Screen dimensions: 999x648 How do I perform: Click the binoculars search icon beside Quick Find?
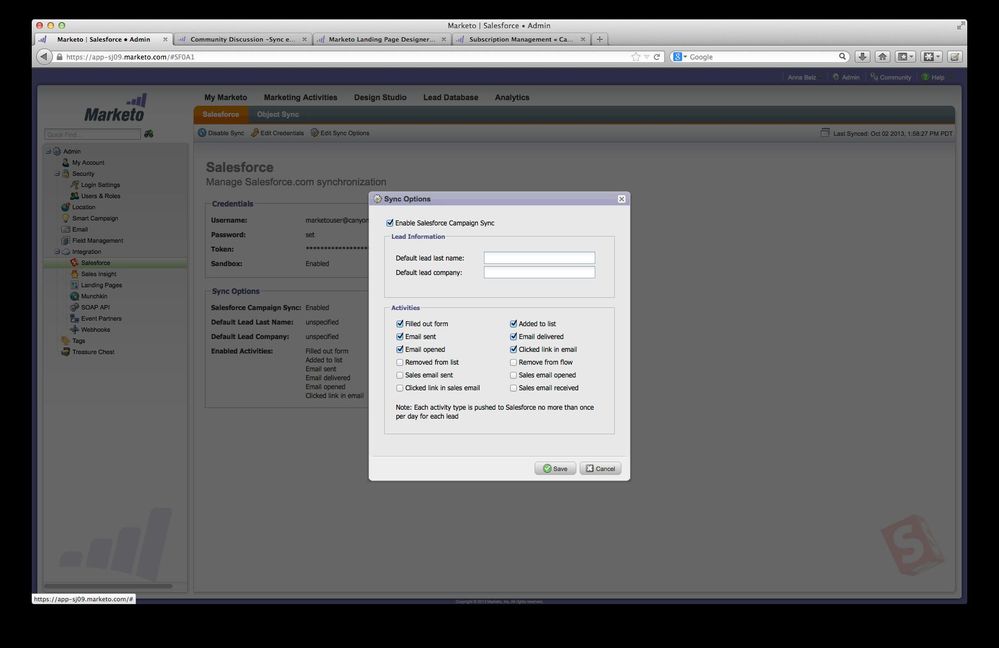tap(149, 133)
